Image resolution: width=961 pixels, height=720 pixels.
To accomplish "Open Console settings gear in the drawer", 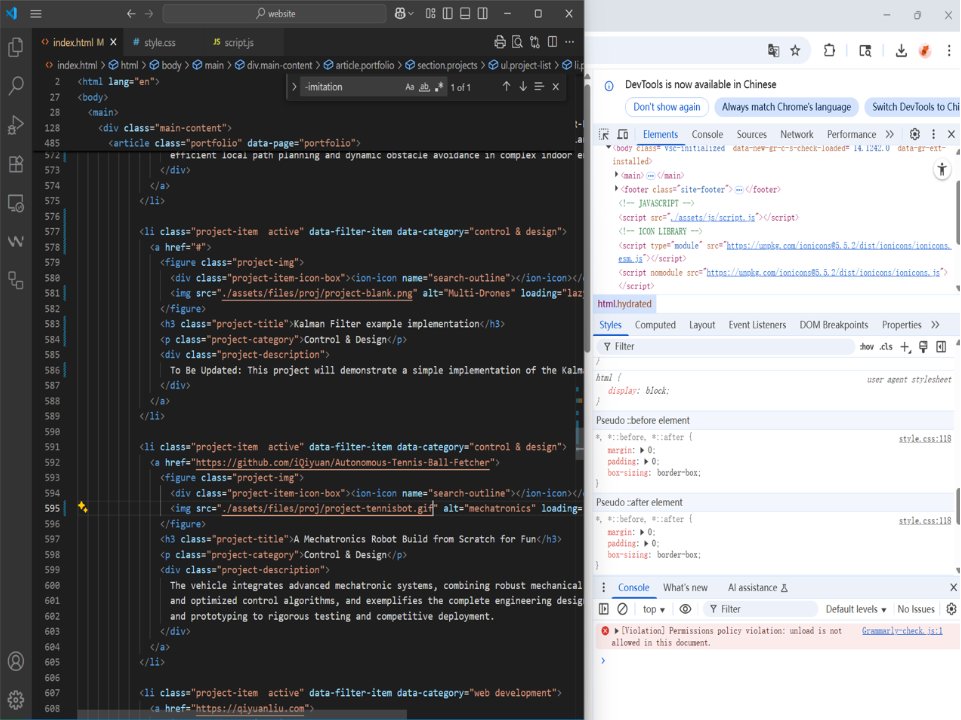I will click(x=951, y=609).
